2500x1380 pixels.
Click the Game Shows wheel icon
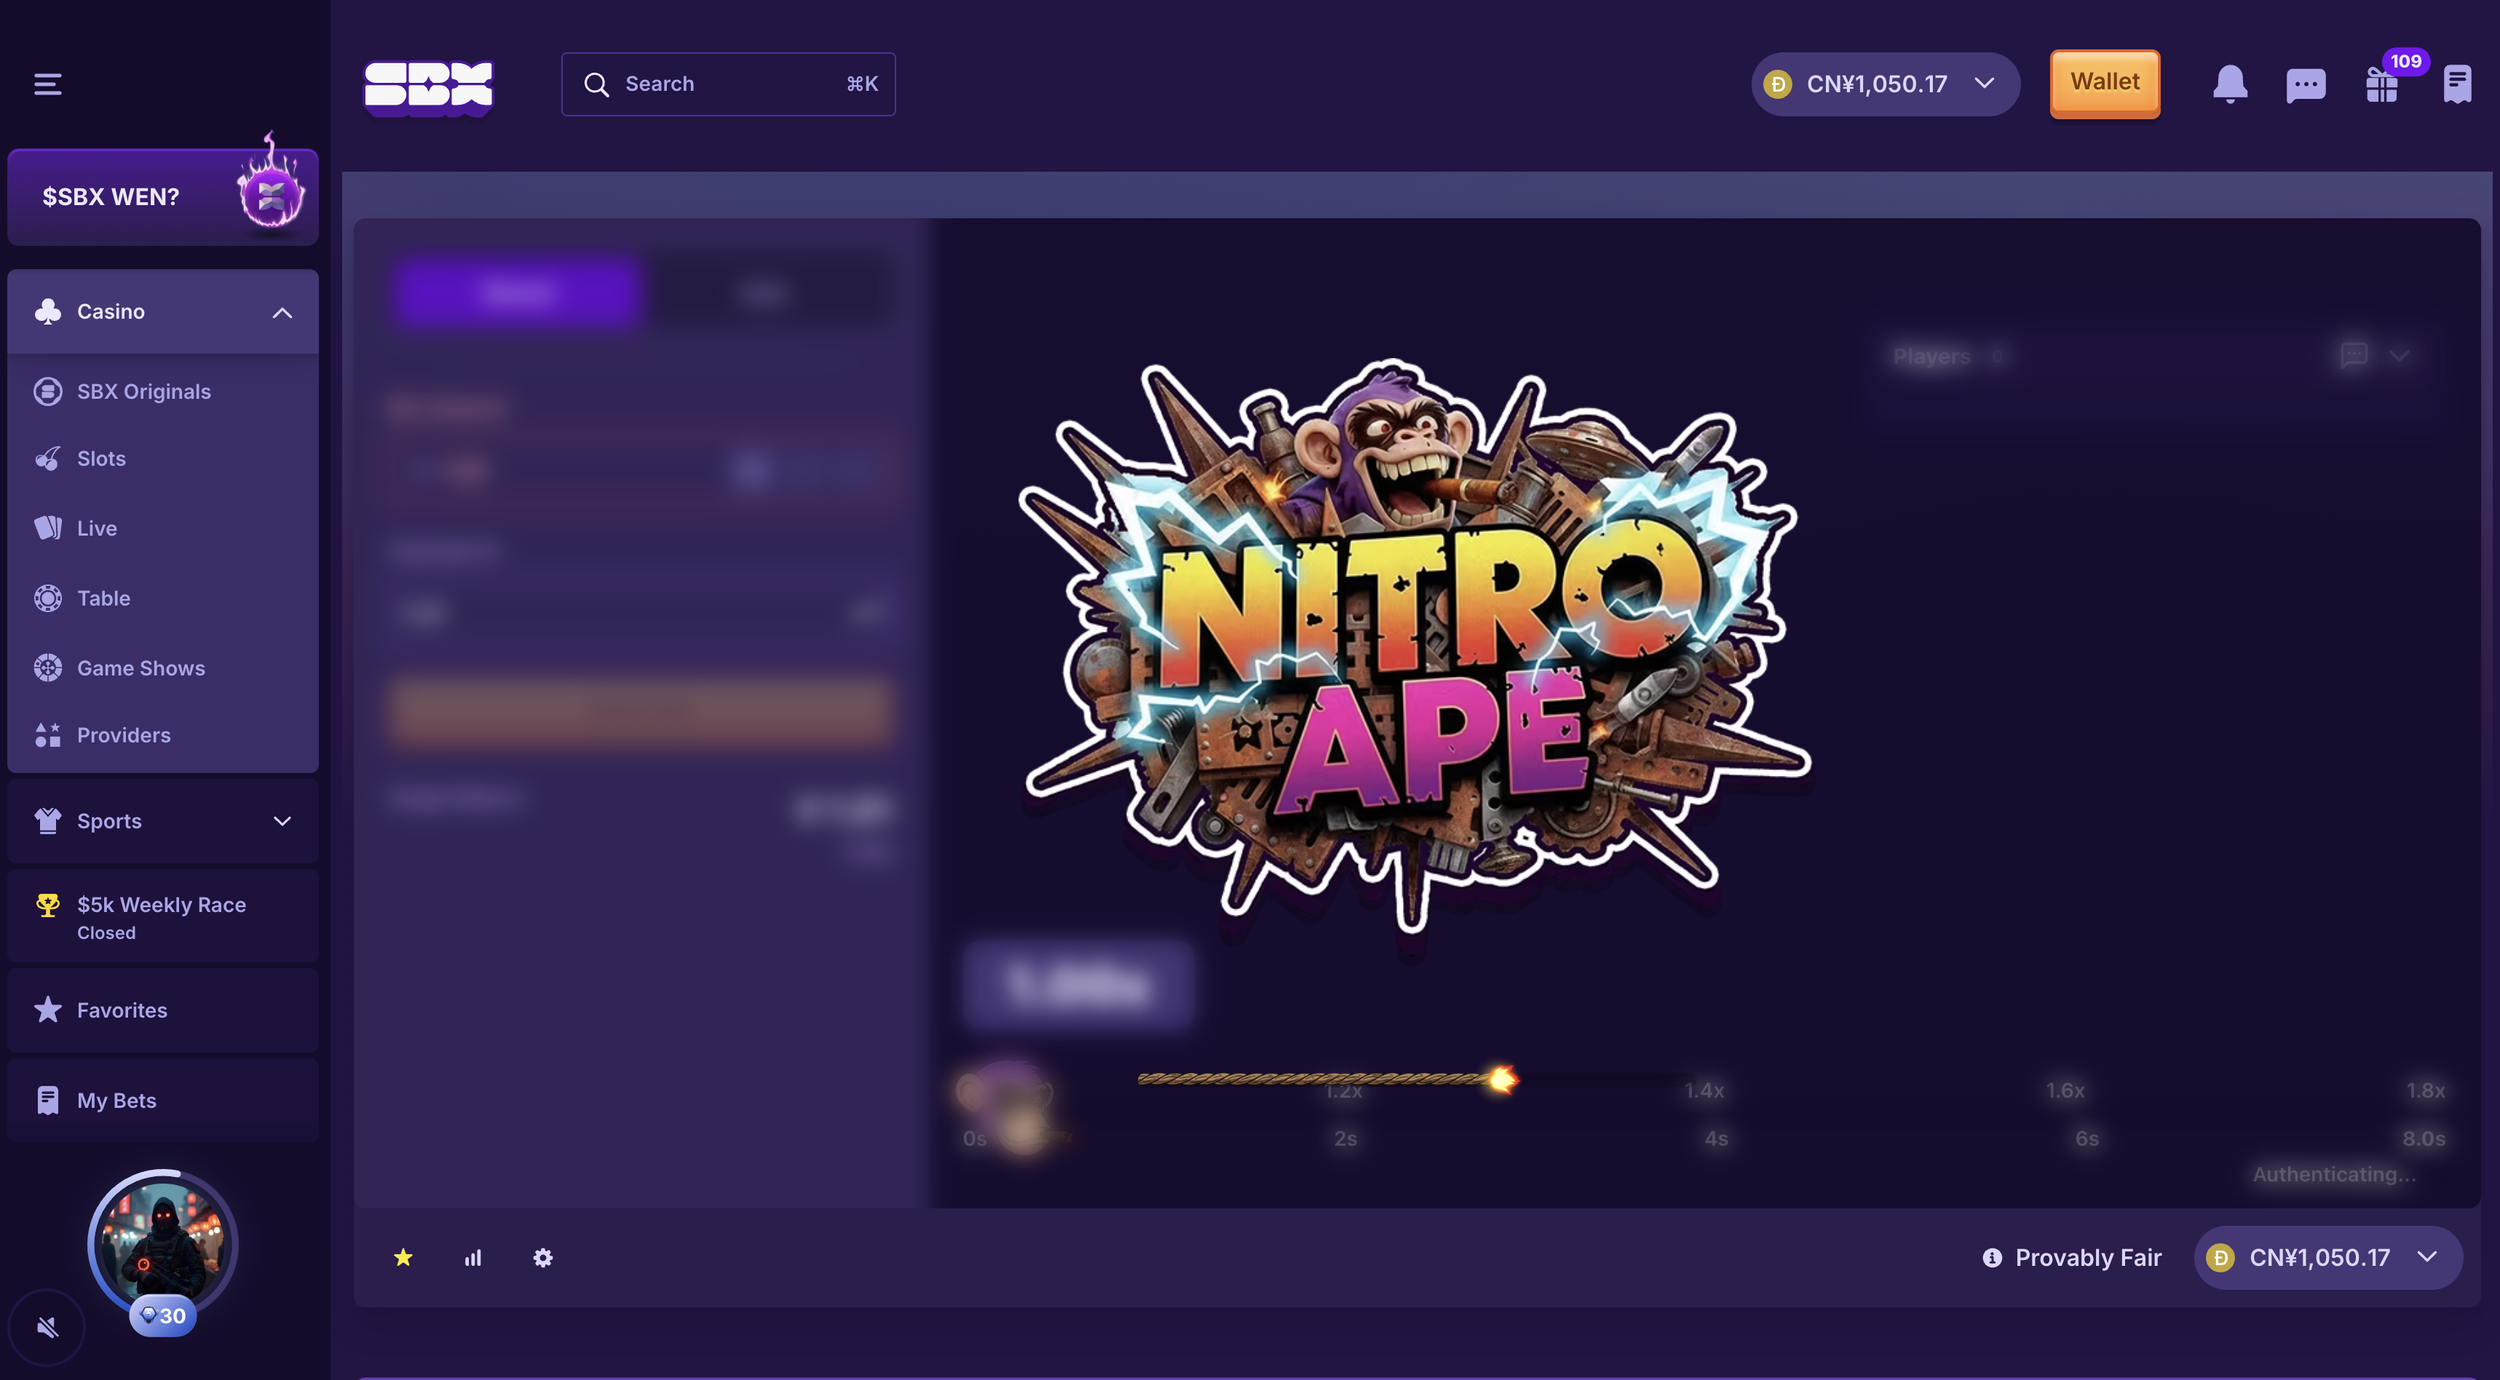tap(47, 668)
